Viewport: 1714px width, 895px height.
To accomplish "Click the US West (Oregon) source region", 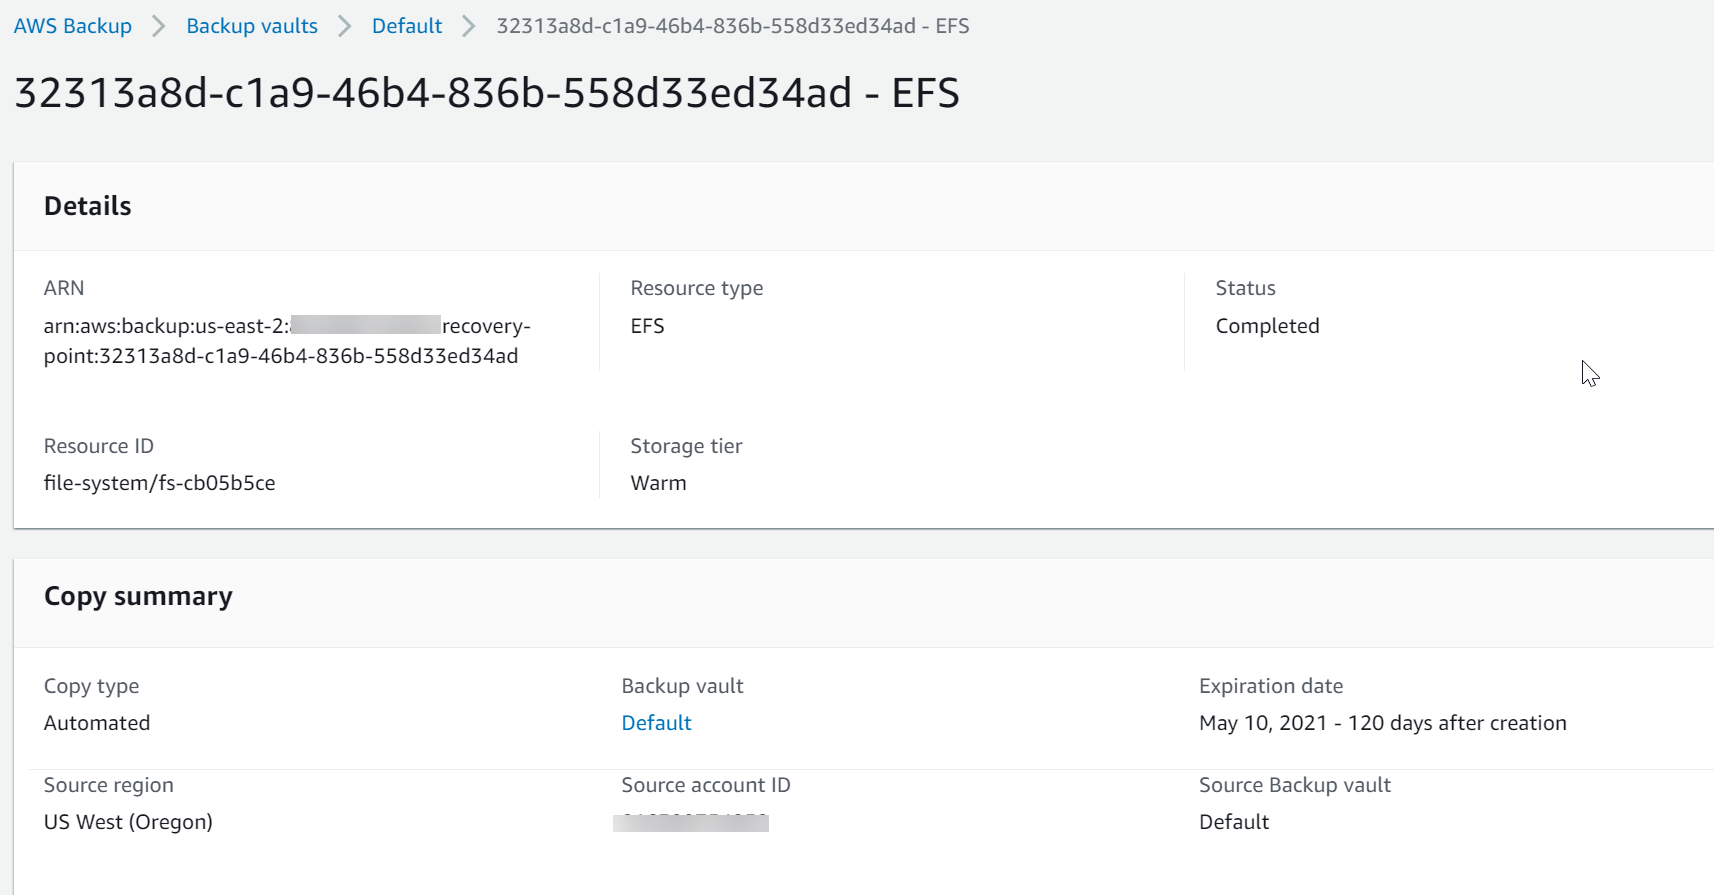I will point(128,822).
